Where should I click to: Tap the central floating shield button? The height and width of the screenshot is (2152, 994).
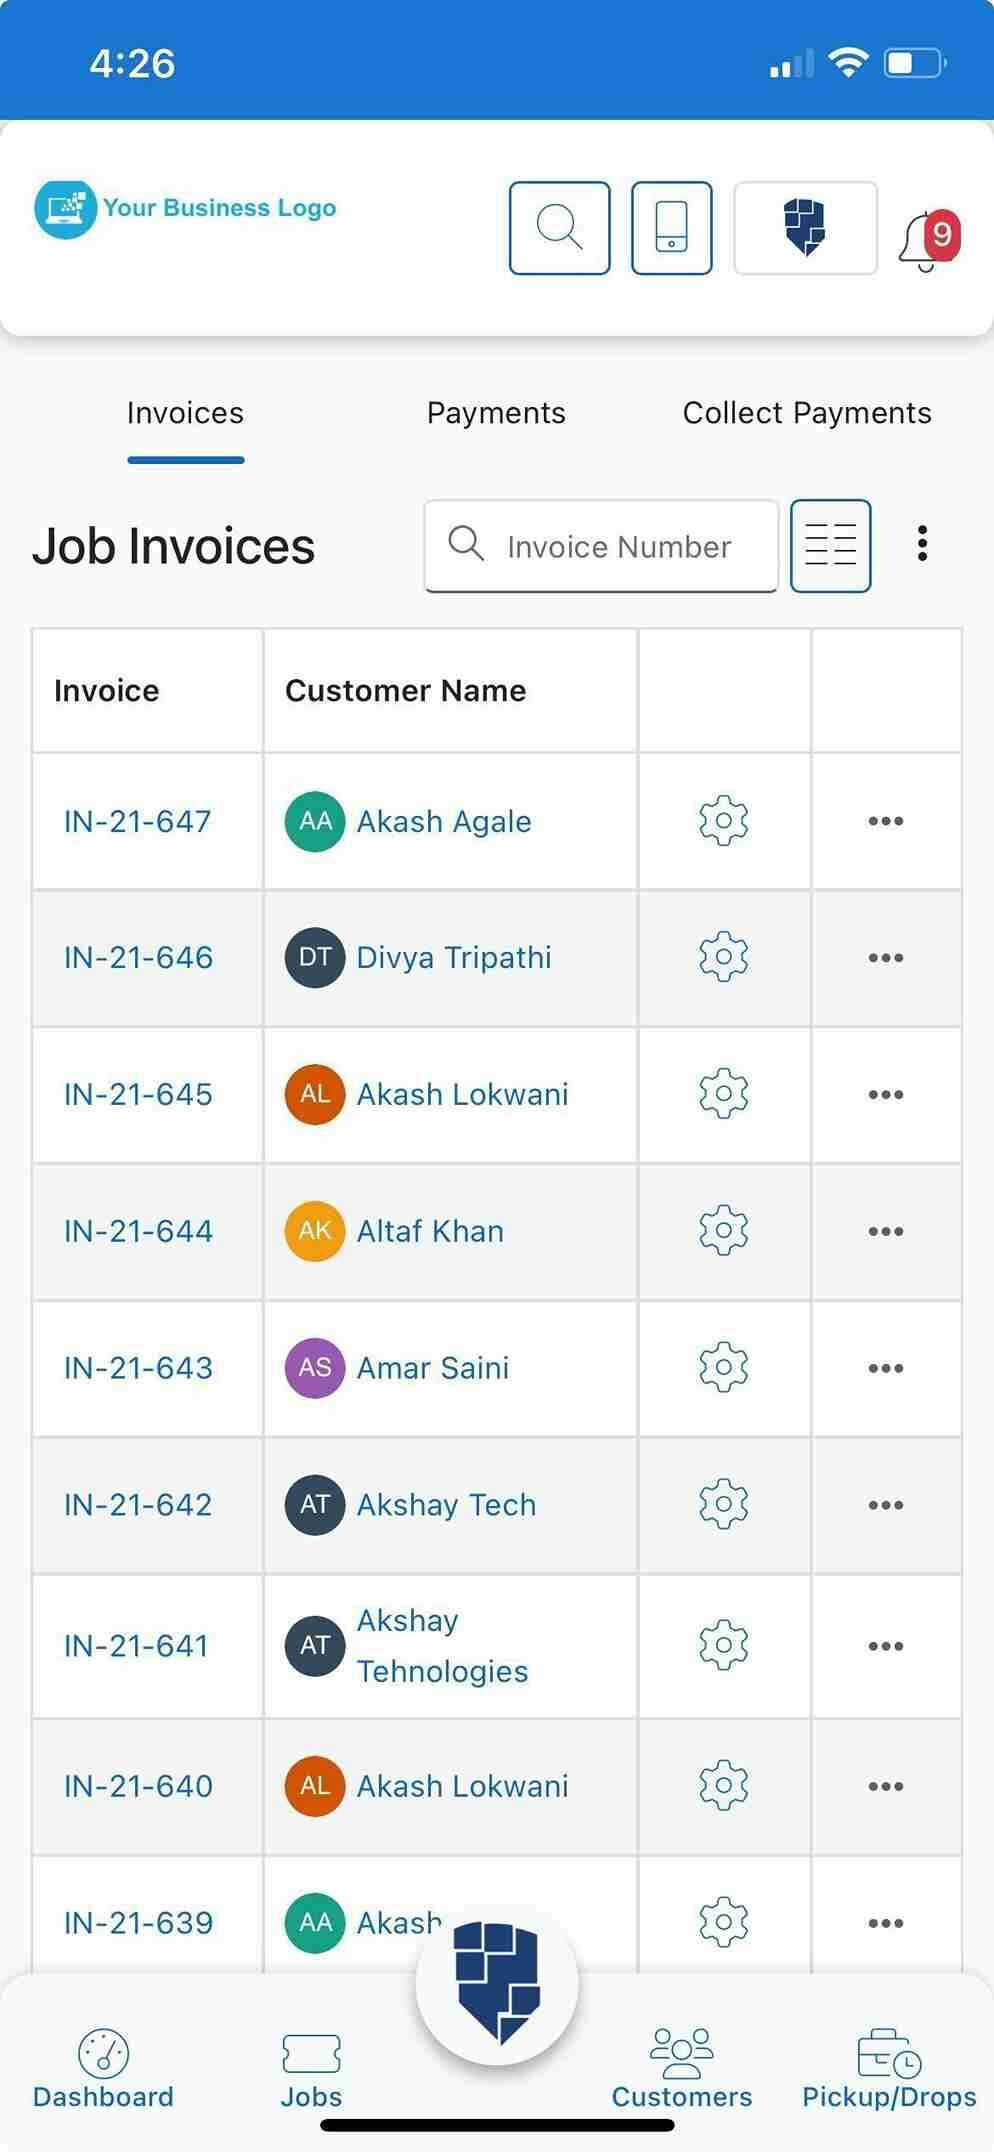[x=497, y=1982]
